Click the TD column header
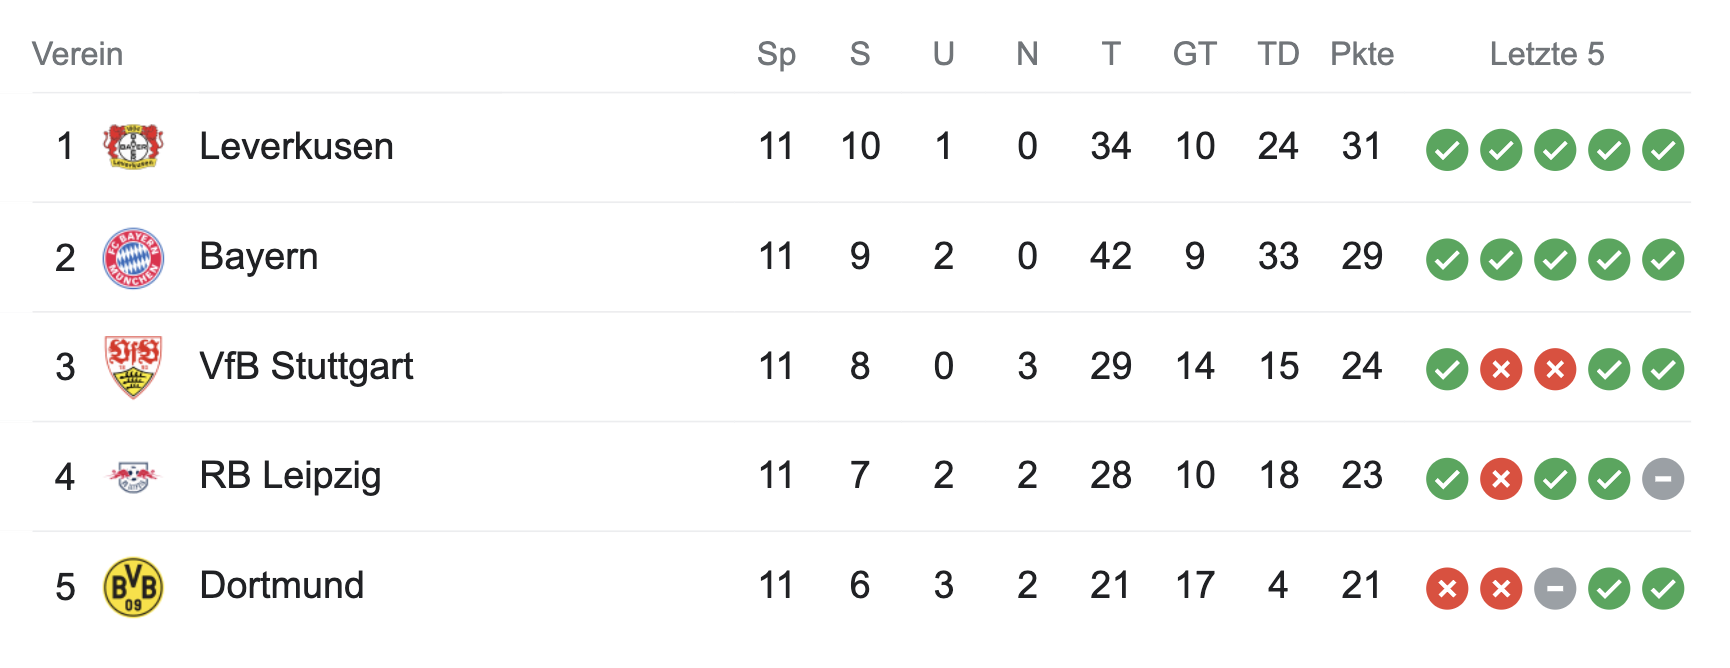The height and width of the screenshot is (668, 1730). (x=1278, y=54)
